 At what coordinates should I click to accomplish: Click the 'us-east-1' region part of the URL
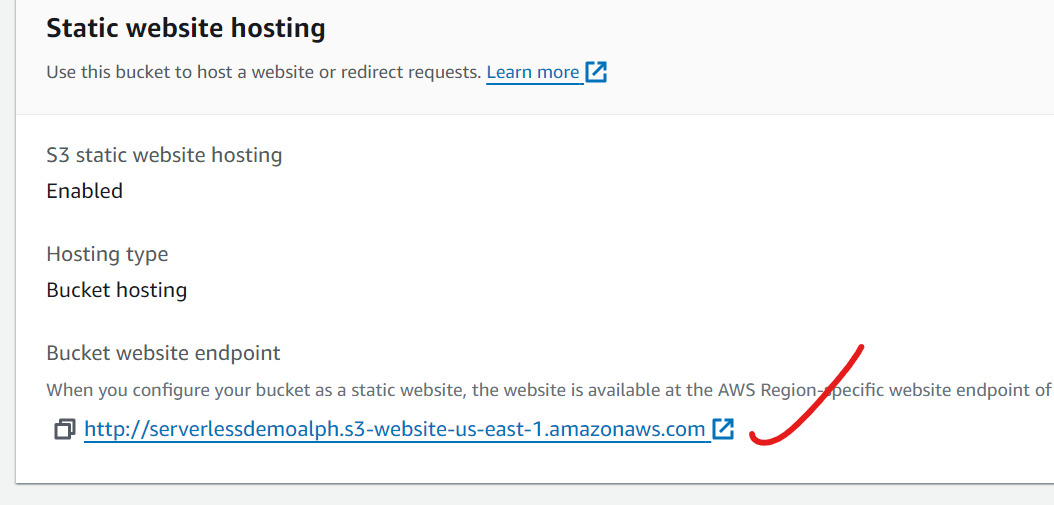coord(506,430)
